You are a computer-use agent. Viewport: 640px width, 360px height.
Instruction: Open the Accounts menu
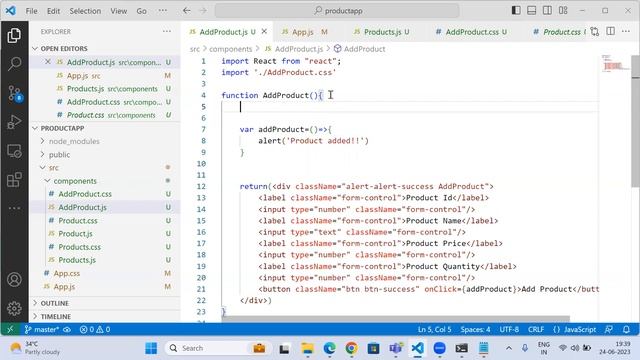[x=14, y=280]
